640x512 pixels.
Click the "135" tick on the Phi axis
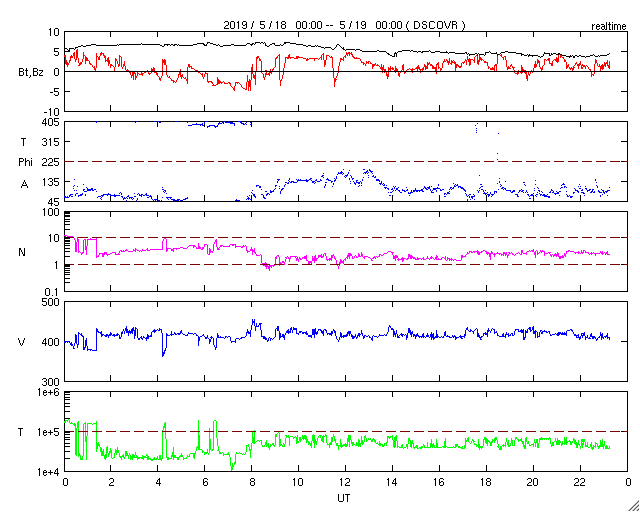51,182
